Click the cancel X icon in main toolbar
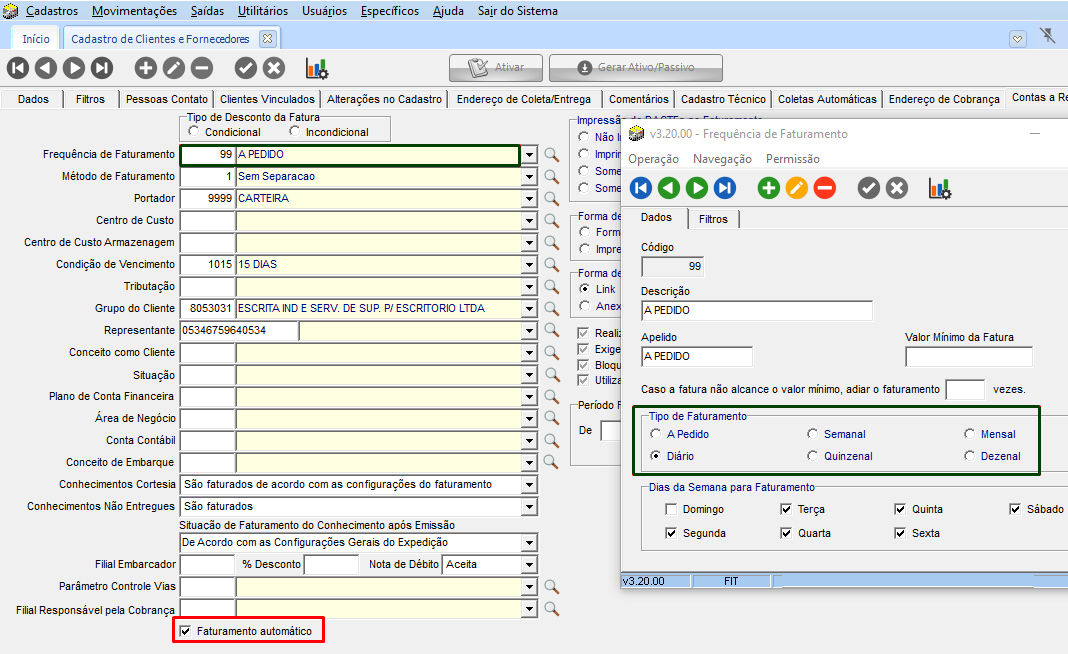The image size is (1068, 654). [x=274, y=68]
